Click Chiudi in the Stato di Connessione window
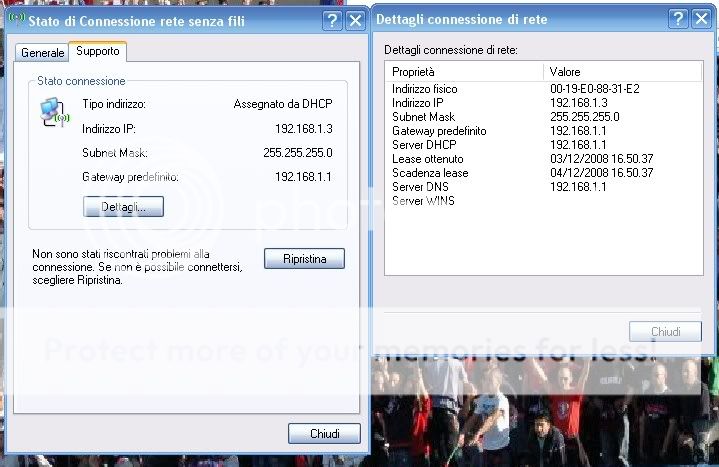The image size is (719, 467). [x=323, y=434]
